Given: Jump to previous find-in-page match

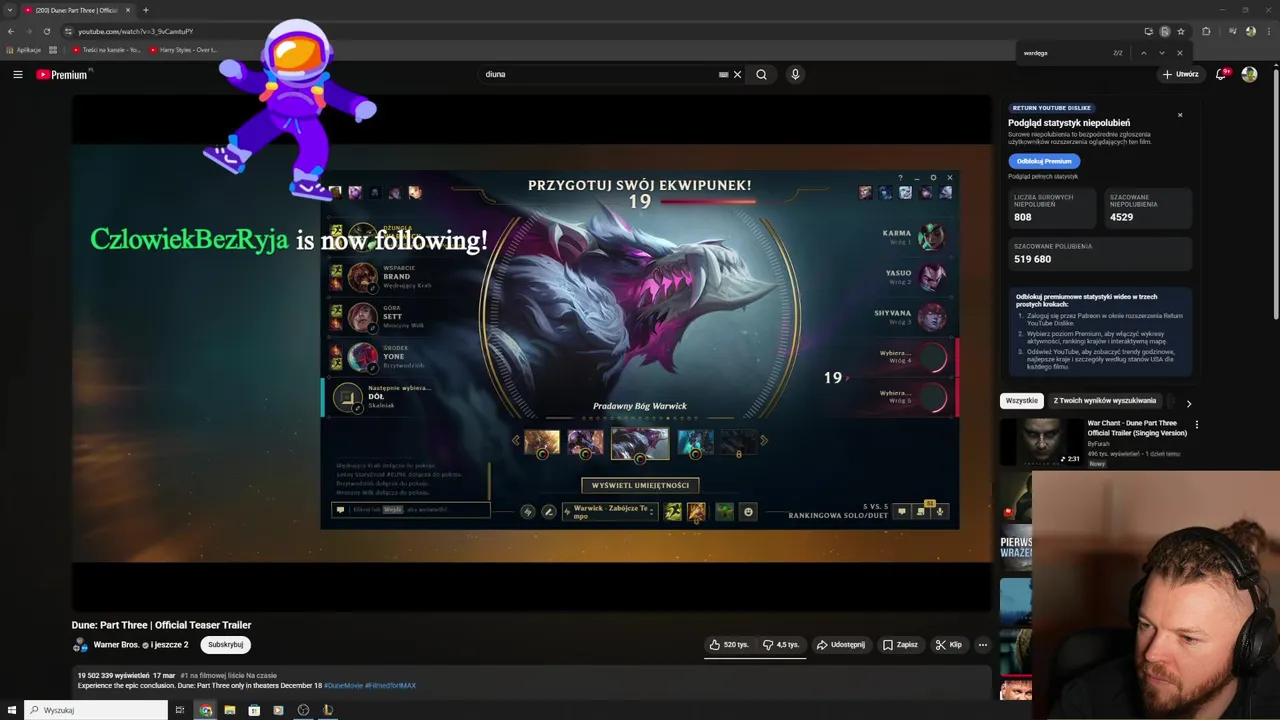Looking at the screenshot, I should (x=1143, y=53).
